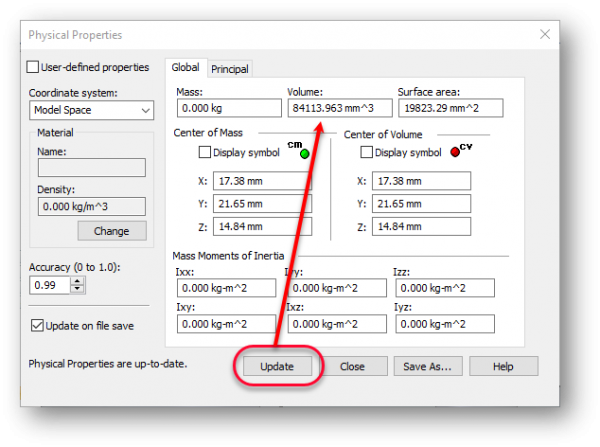Click the 'Mass Moments of Inertia' heading
The width and height of the screenshot is (600, 447).
pyautogui.click(x=228, y=256)
